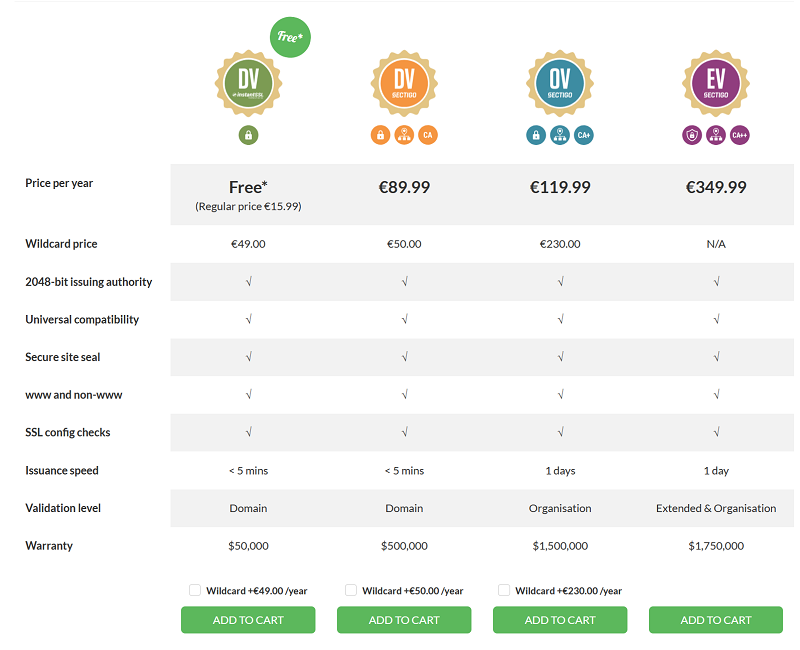Viewport: 800px width, 650px height.
Task: Click the orange CA icon
Action: [428, 135]
